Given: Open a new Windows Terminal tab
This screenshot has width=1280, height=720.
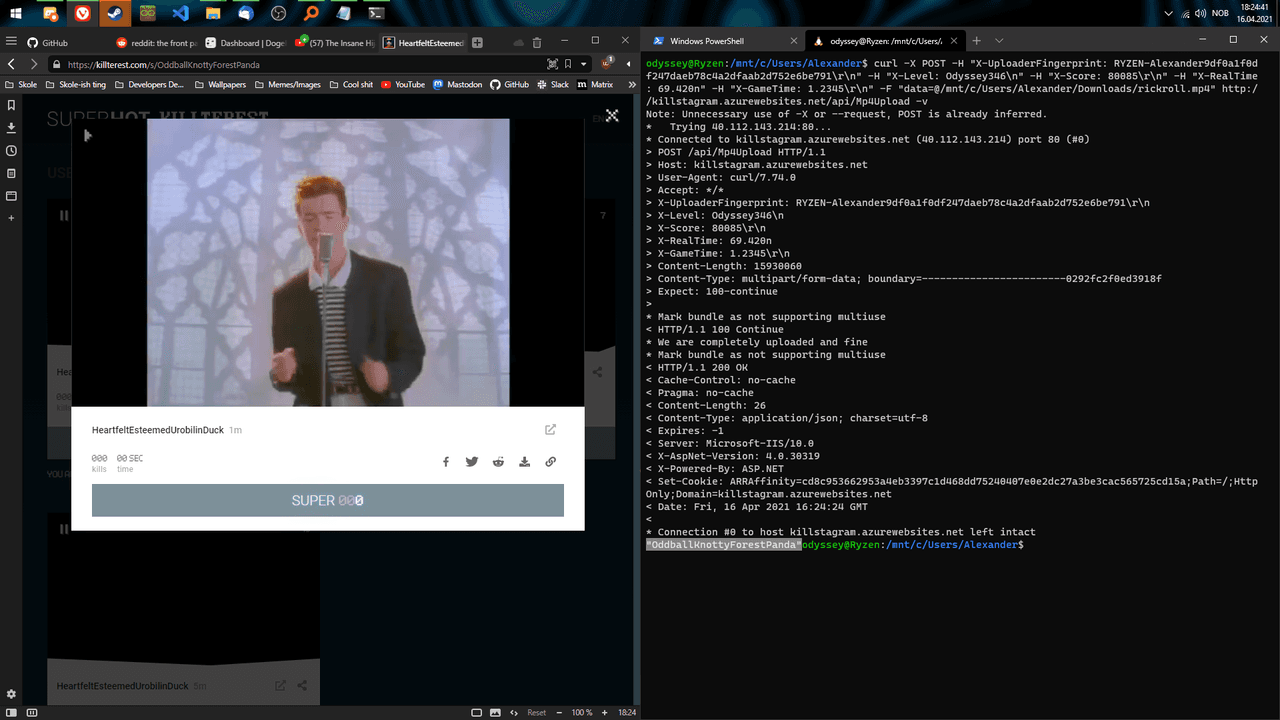Looking at the screenshot, I should tap(977, 41).
